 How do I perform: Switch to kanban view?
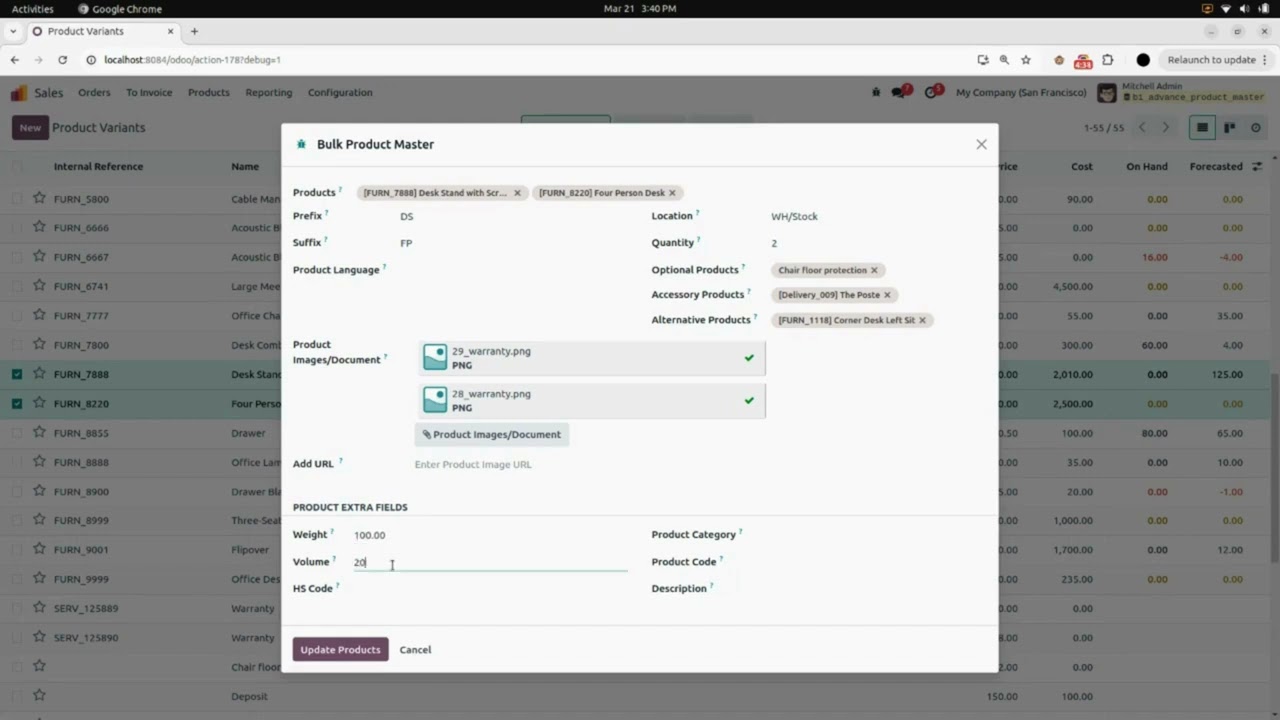click(1229, 128)
